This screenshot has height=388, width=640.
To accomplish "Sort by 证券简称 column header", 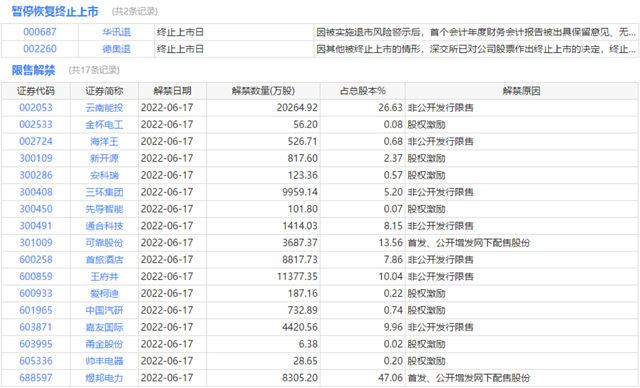I will pos(104,91).
